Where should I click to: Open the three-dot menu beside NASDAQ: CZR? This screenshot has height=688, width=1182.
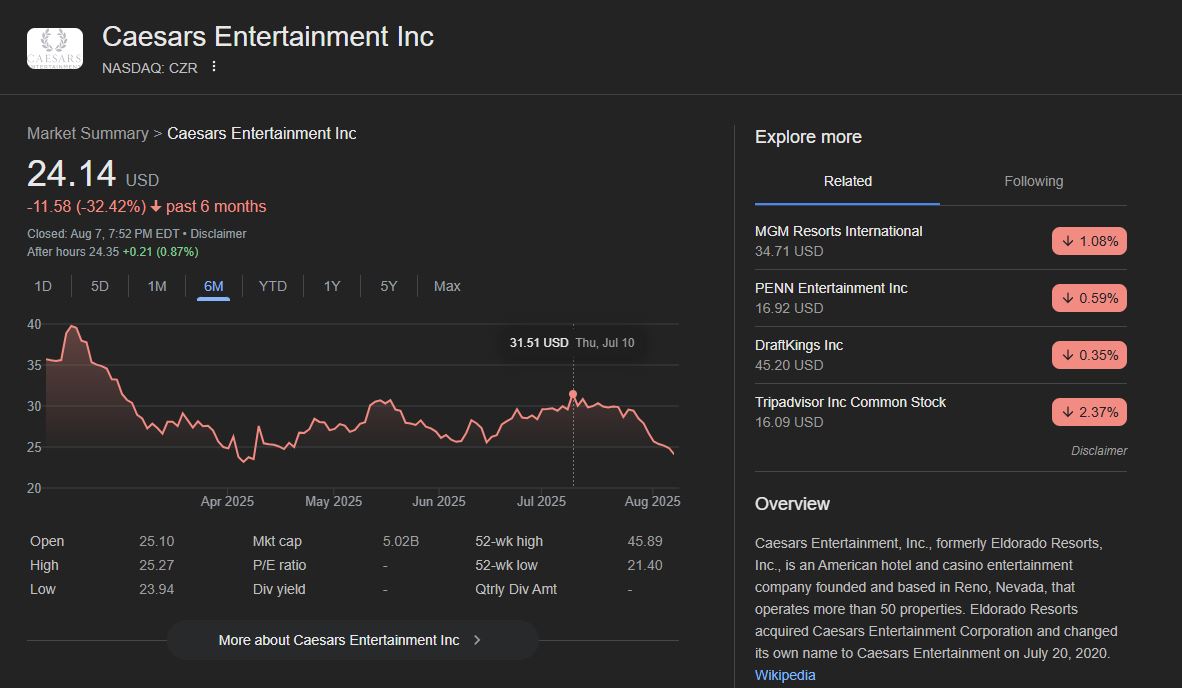click(x=214, y=67)
